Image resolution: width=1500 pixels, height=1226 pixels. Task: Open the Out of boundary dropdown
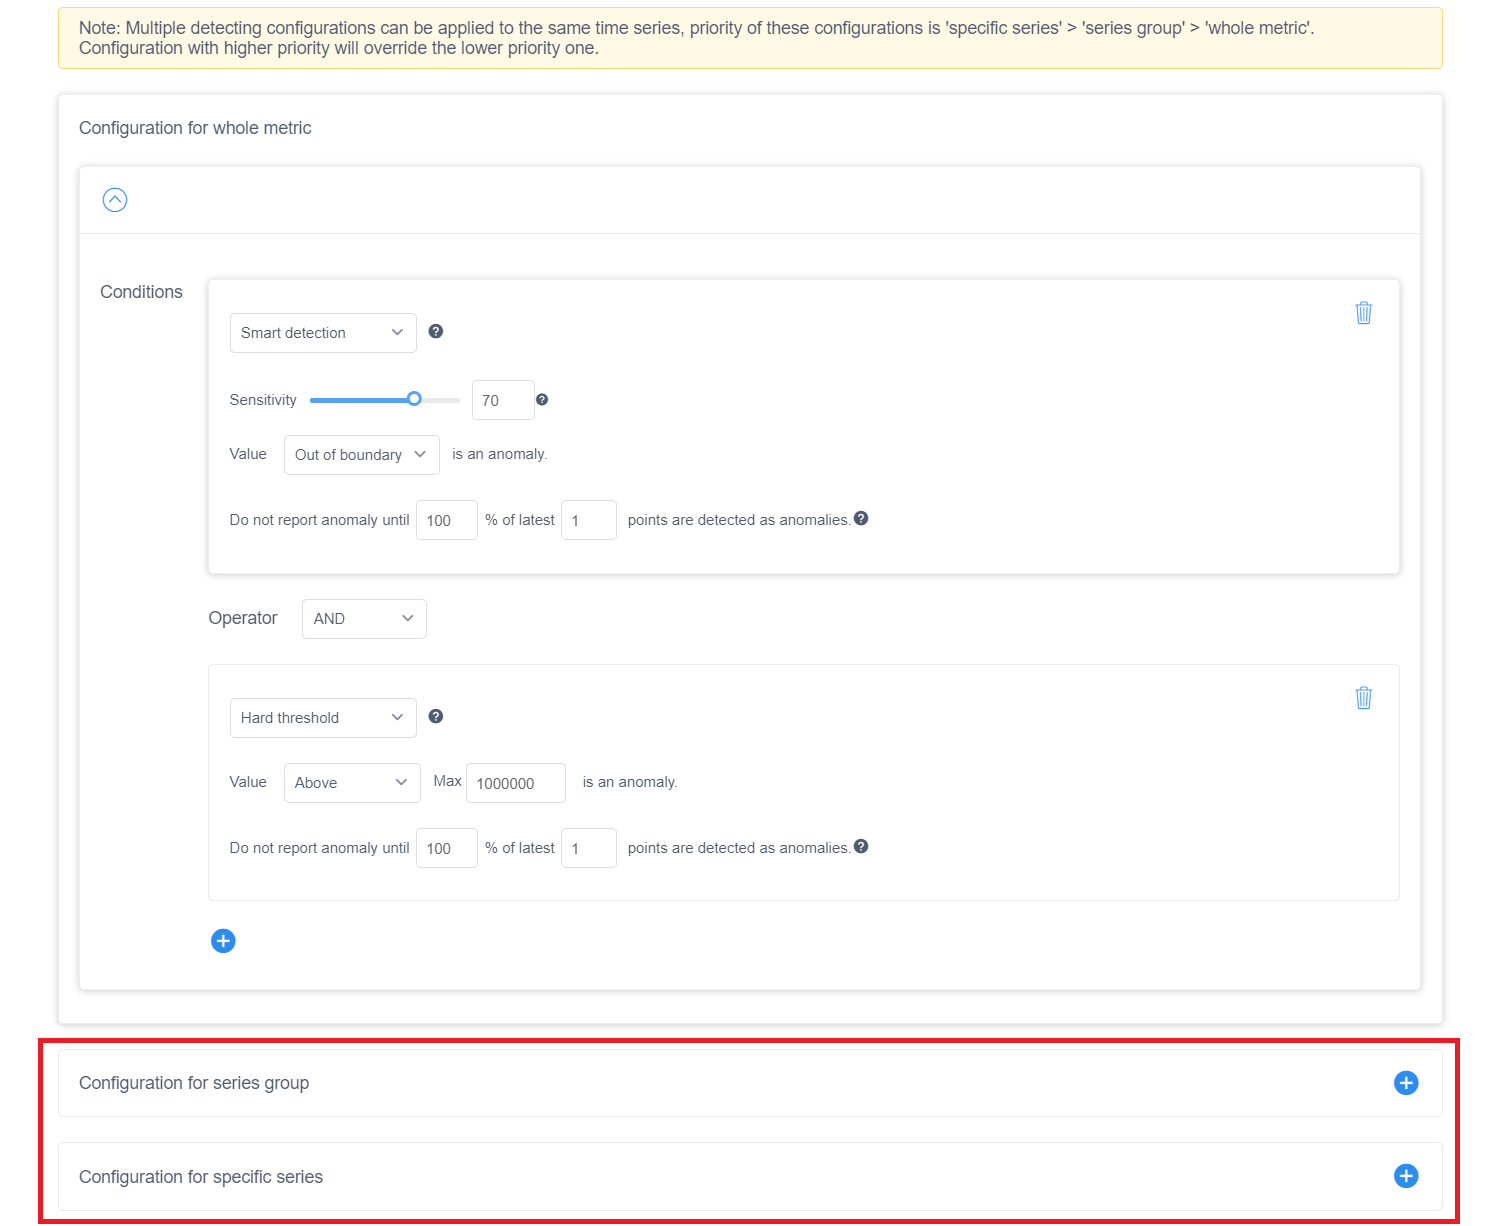click(x=362, y=455)
